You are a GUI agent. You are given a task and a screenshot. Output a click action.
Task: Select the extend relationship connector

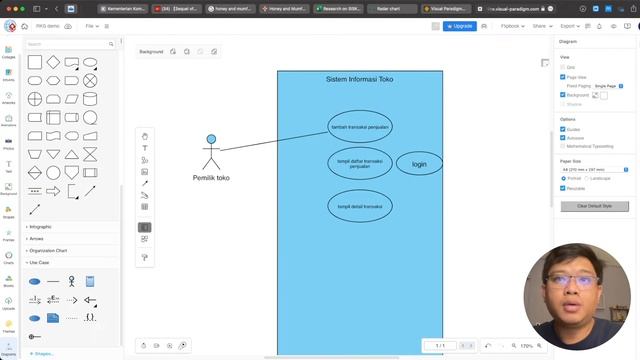click(x=53, y=300)
